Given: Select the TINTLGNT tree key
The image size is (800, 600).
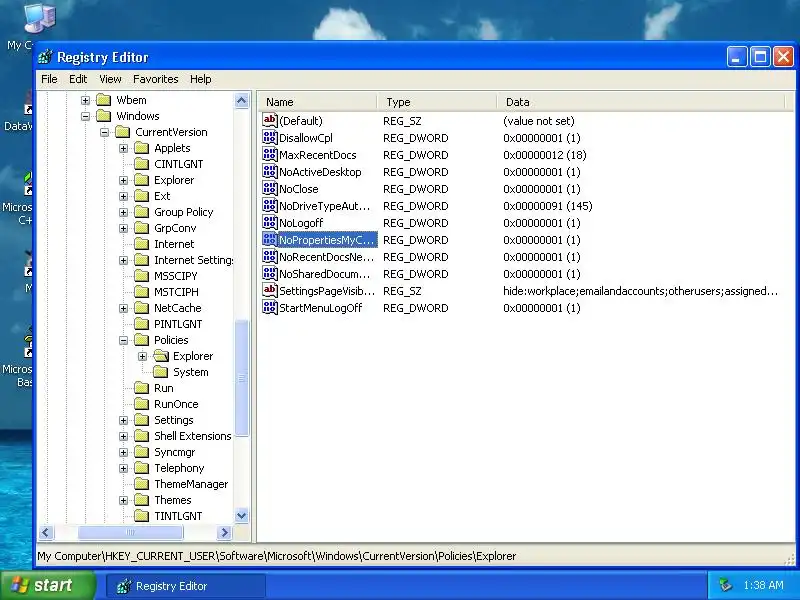Looking at the screenshot, I should pyautogui.click(x=178, y=516).
